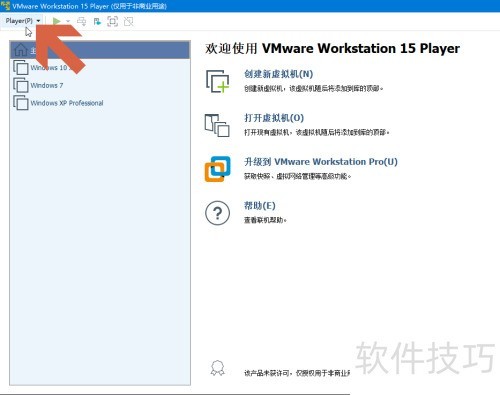
Task: Click the 查看联机帮助 description text
Action: point(265,220)
